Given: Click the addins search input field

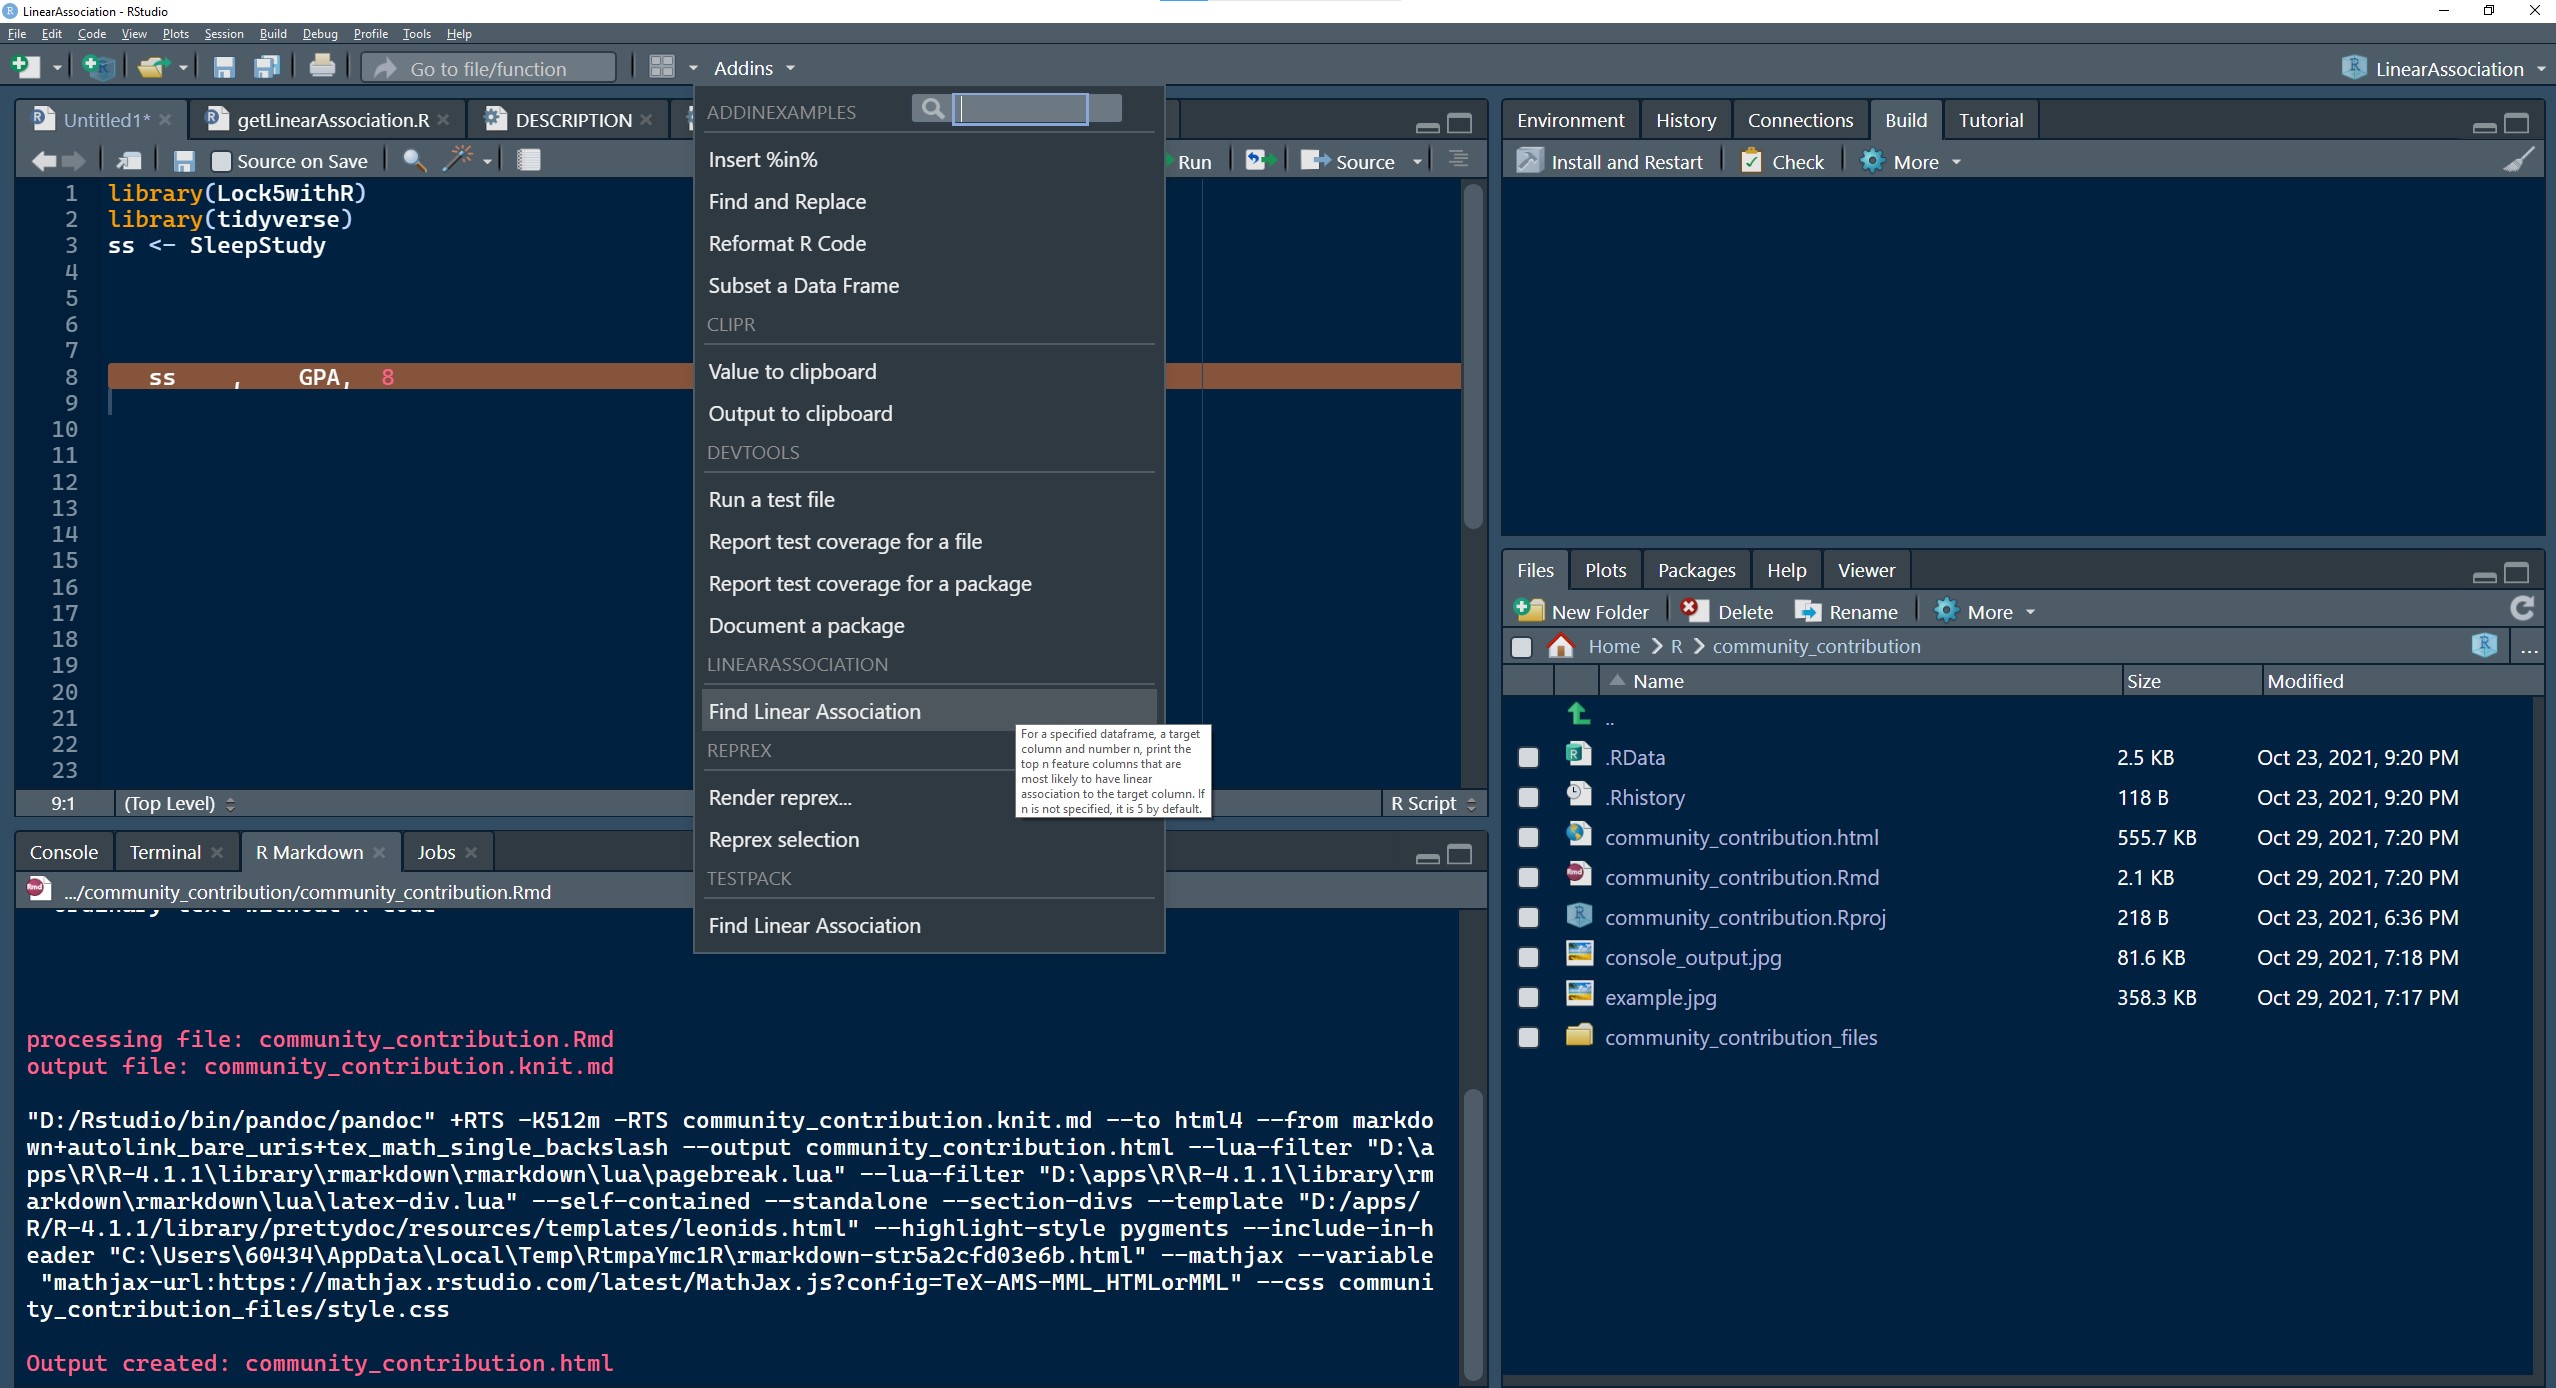Looking at the screenshot, I should [x=1021, y=108].
